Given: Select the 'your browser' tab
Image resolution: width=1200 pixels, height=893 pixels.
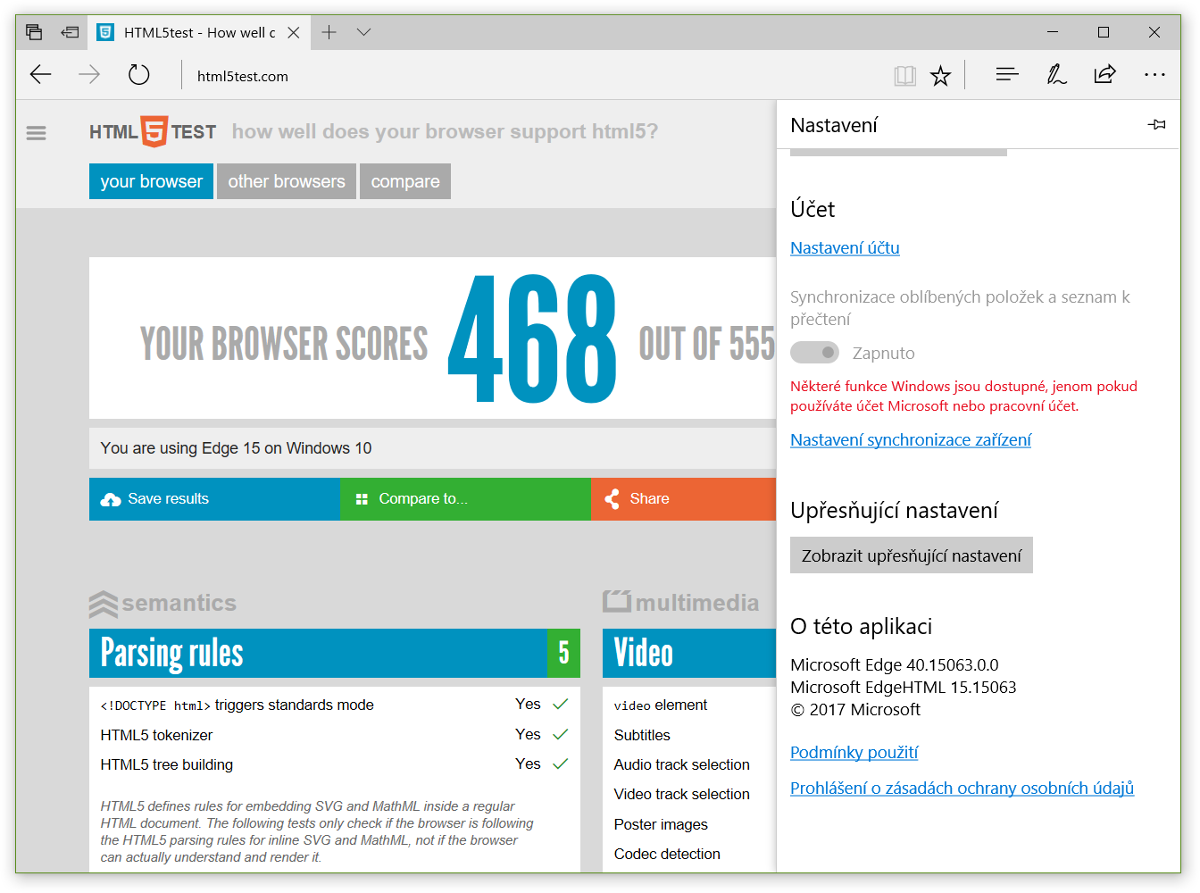Looking at the screenshot, I should (151, 181).
